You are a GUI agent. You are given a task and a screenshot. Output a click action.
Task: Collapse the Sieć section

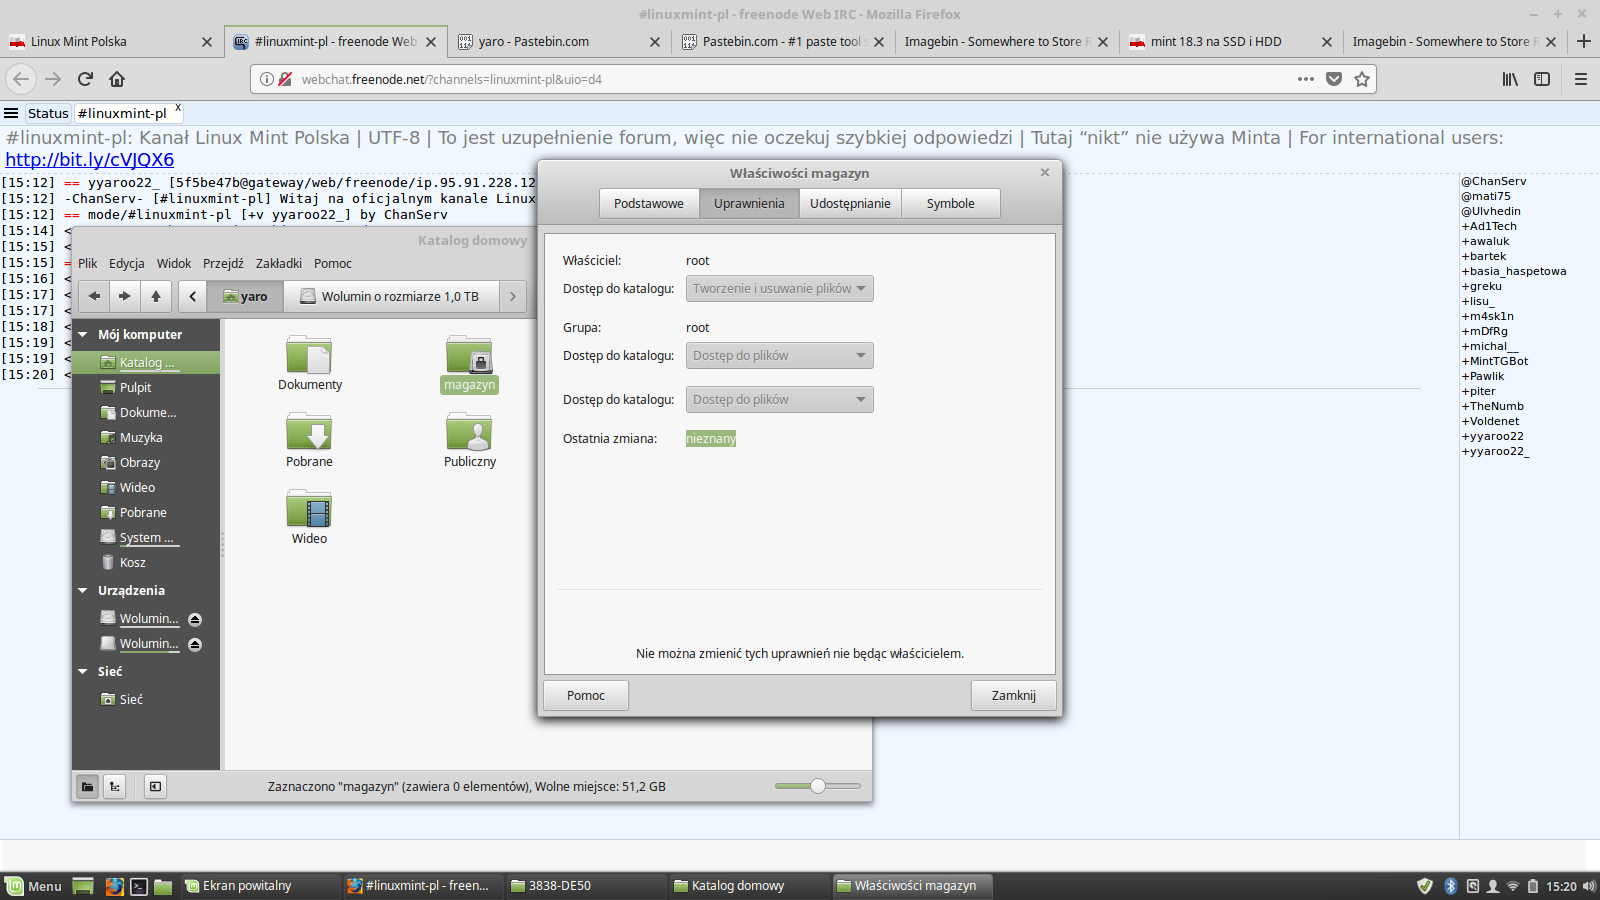[83, 672]
